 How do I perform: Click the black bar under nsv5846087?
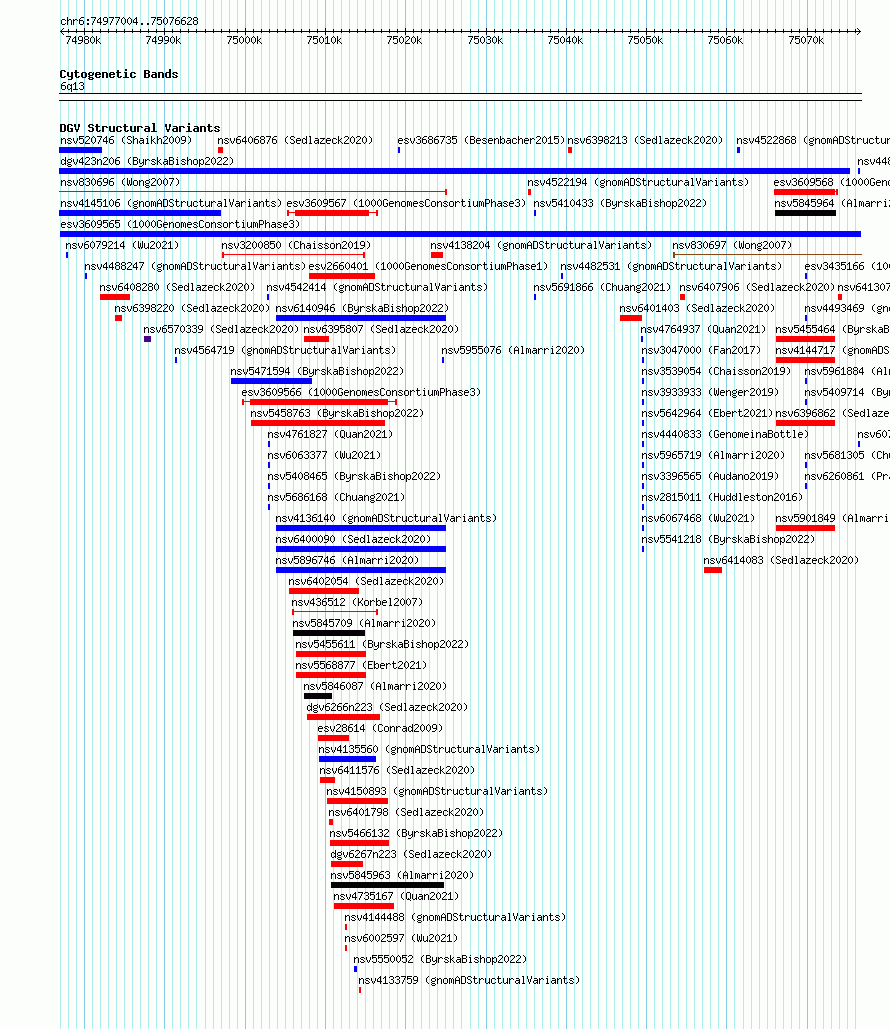(318, 696)
